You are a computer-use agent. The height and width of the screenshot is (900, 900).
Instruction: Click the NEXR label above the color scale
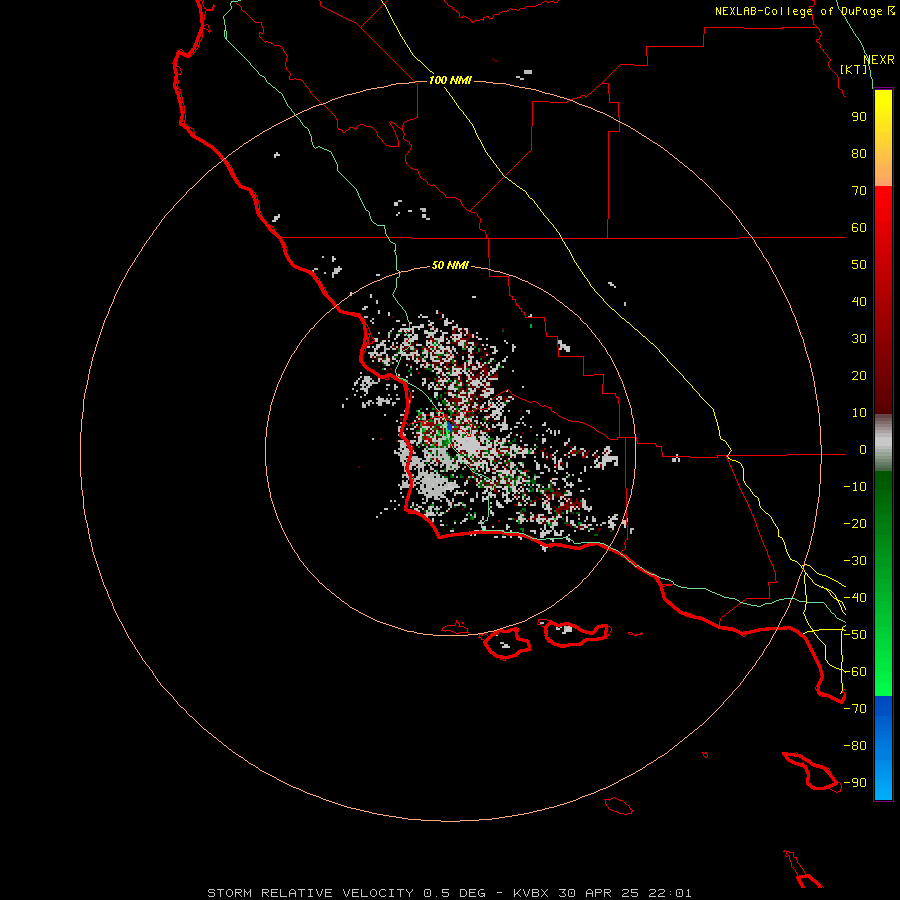(x=879, y=60)
